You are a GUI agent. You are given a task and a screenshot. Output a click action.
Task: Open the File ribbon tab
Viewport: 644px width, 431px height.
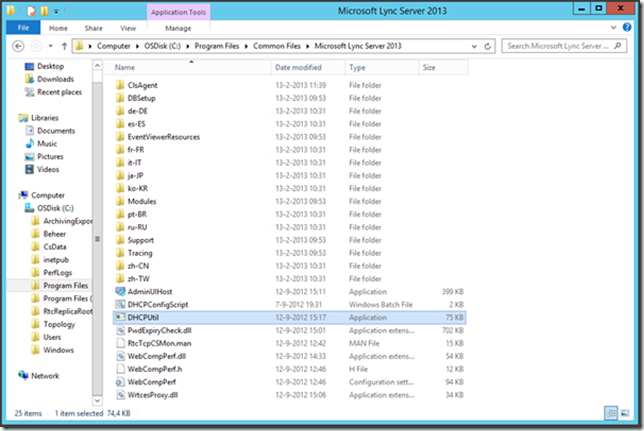point(23,28)
